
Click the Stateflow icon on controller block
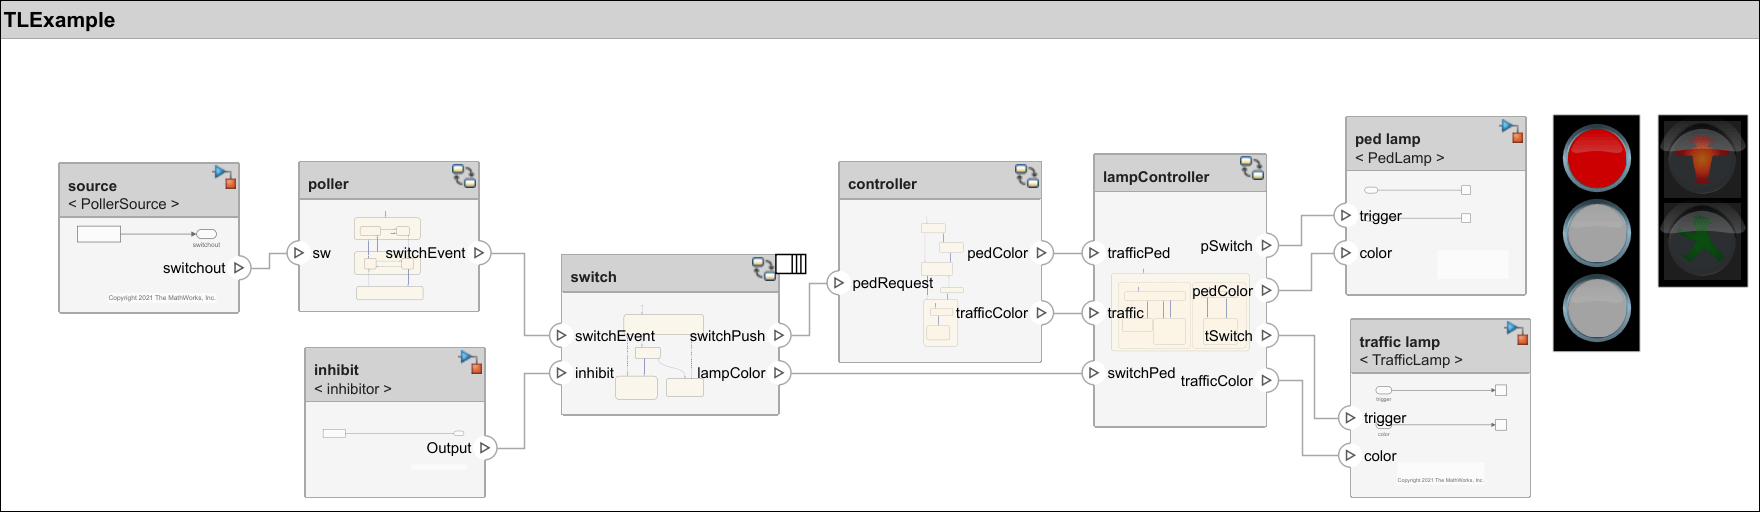[1027, 176]
